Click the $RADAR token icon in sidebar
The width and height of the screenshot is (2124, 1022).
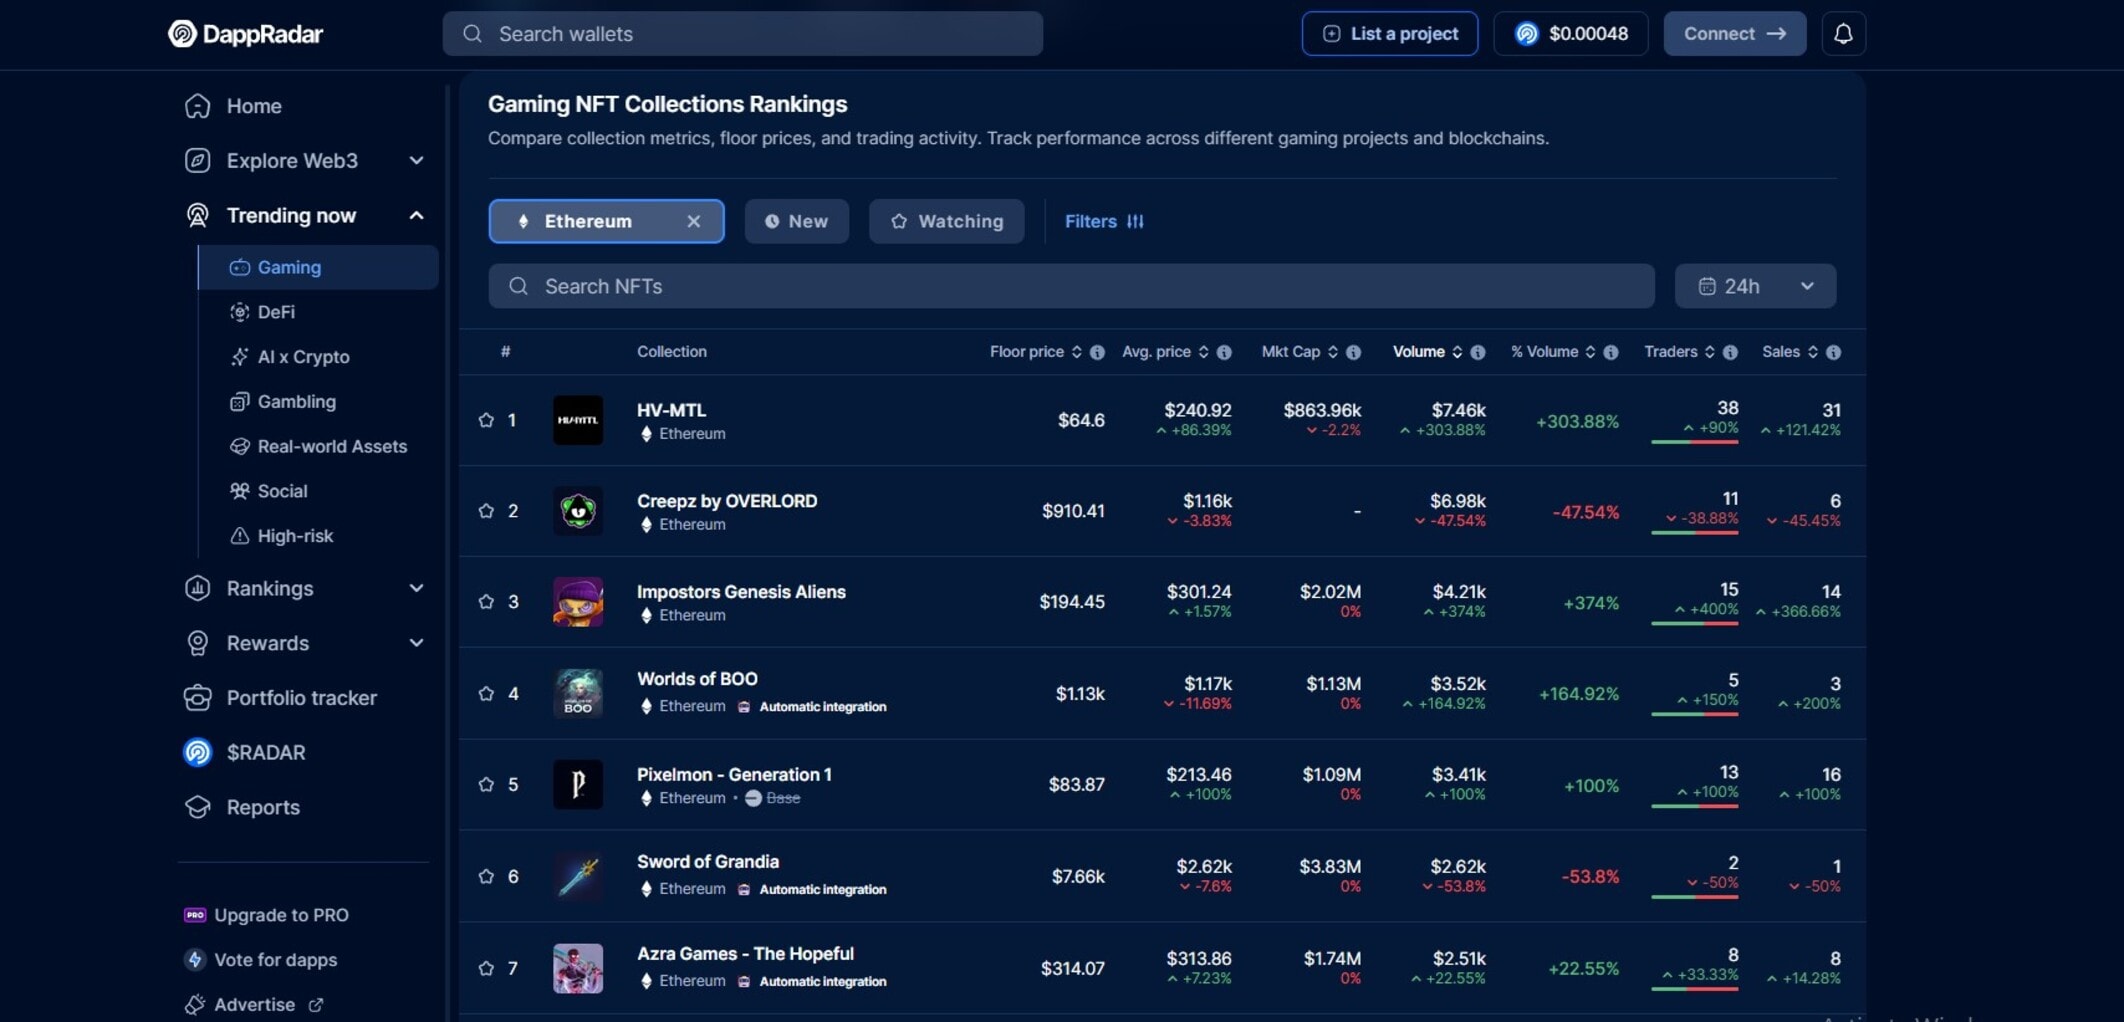[x=198, y=752]
